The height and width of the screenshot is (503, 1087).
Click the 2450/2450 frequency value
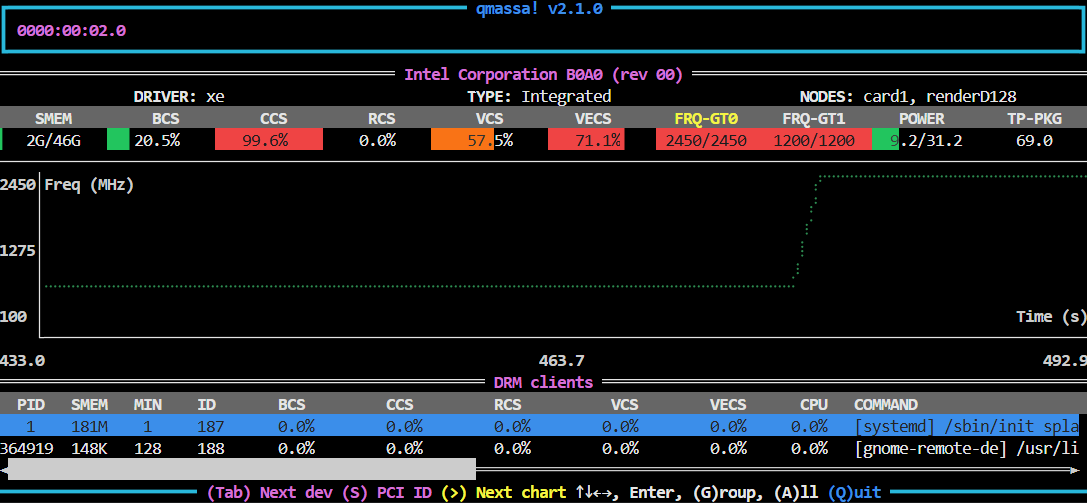click(706, 141)
